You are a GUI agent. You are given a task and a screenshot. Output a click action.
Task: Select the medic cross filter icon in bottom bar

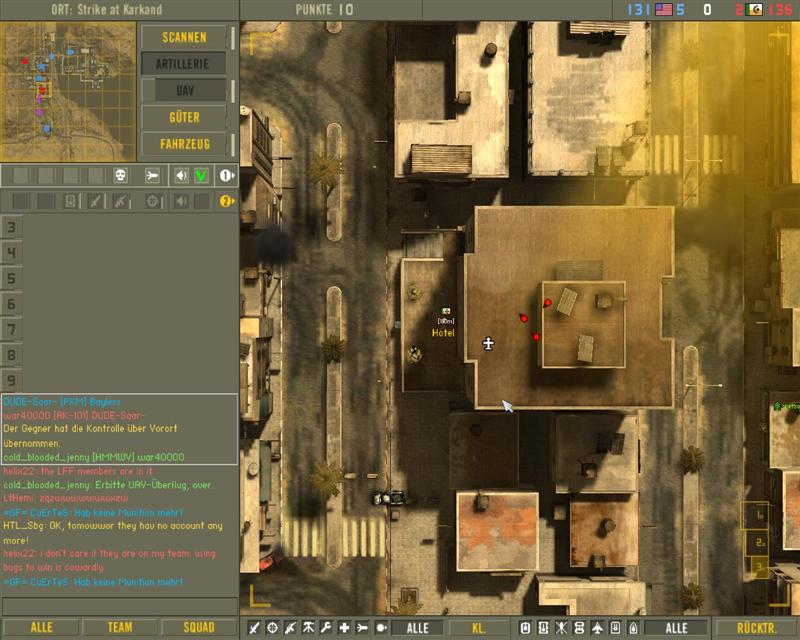pos(344,628)
